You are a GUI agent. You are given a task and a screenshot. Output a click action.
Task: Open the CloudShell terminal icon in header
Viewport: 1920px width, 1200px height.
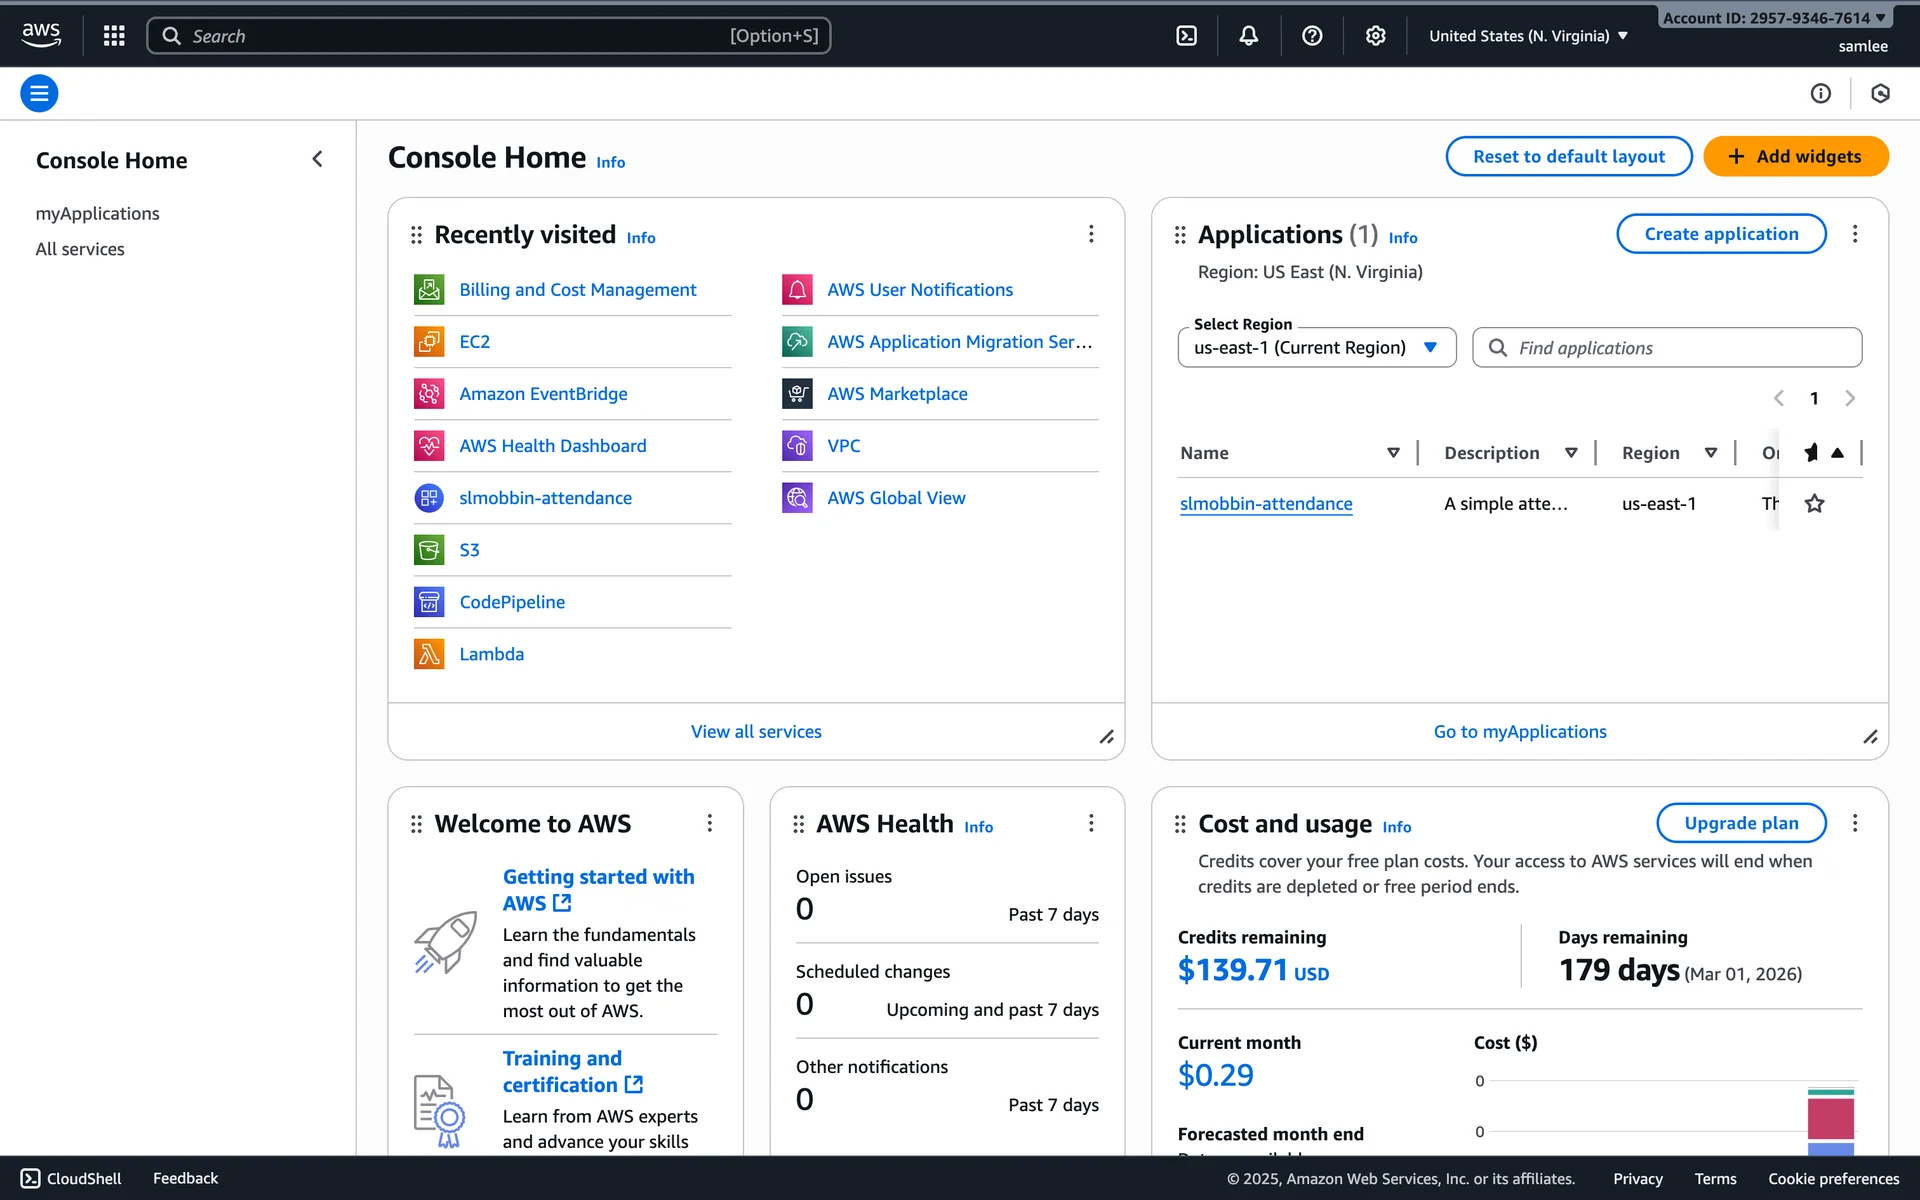pos(1186,36)
